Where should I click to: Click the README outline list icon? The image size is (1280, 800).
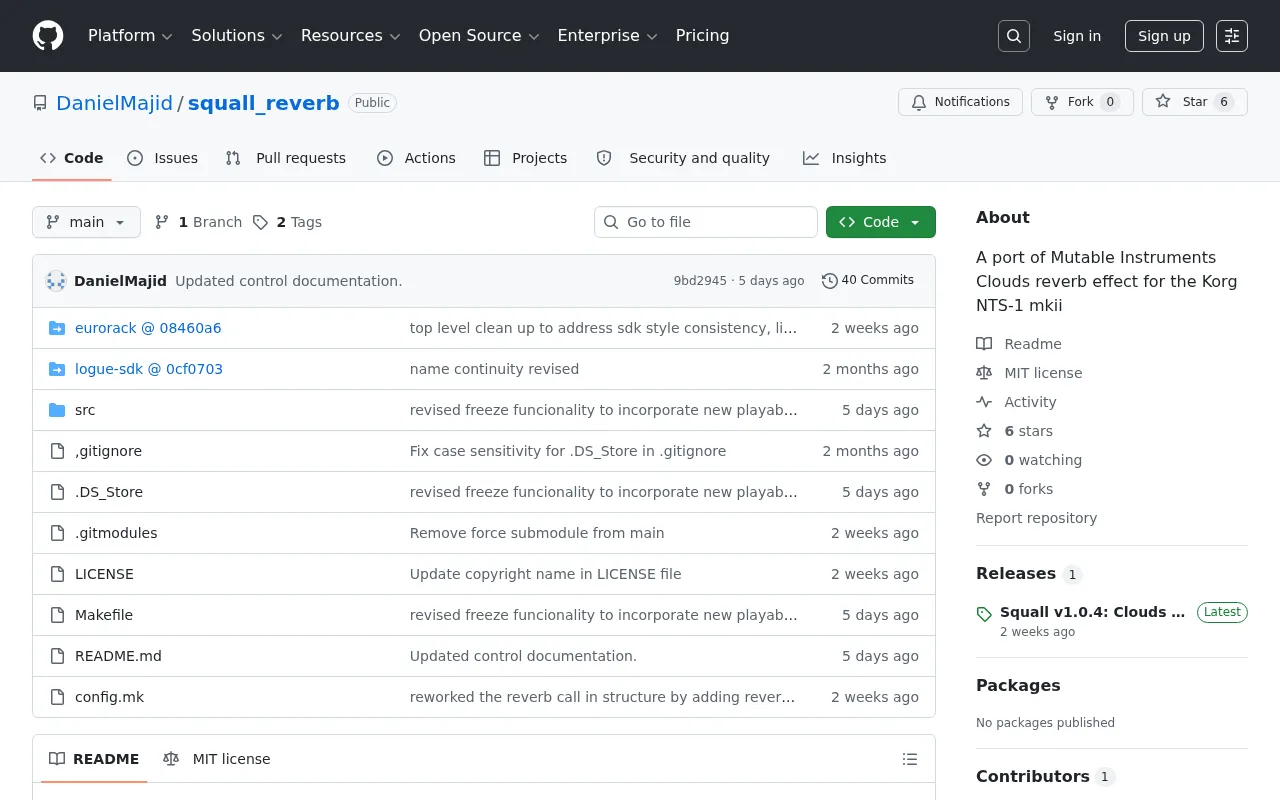pos(910,759)
